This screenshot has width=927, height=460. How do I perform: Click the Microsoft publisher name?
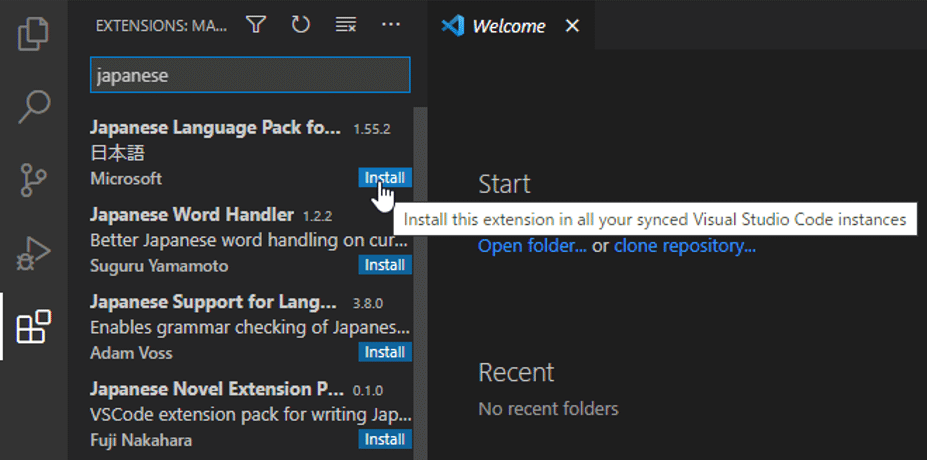126,179
